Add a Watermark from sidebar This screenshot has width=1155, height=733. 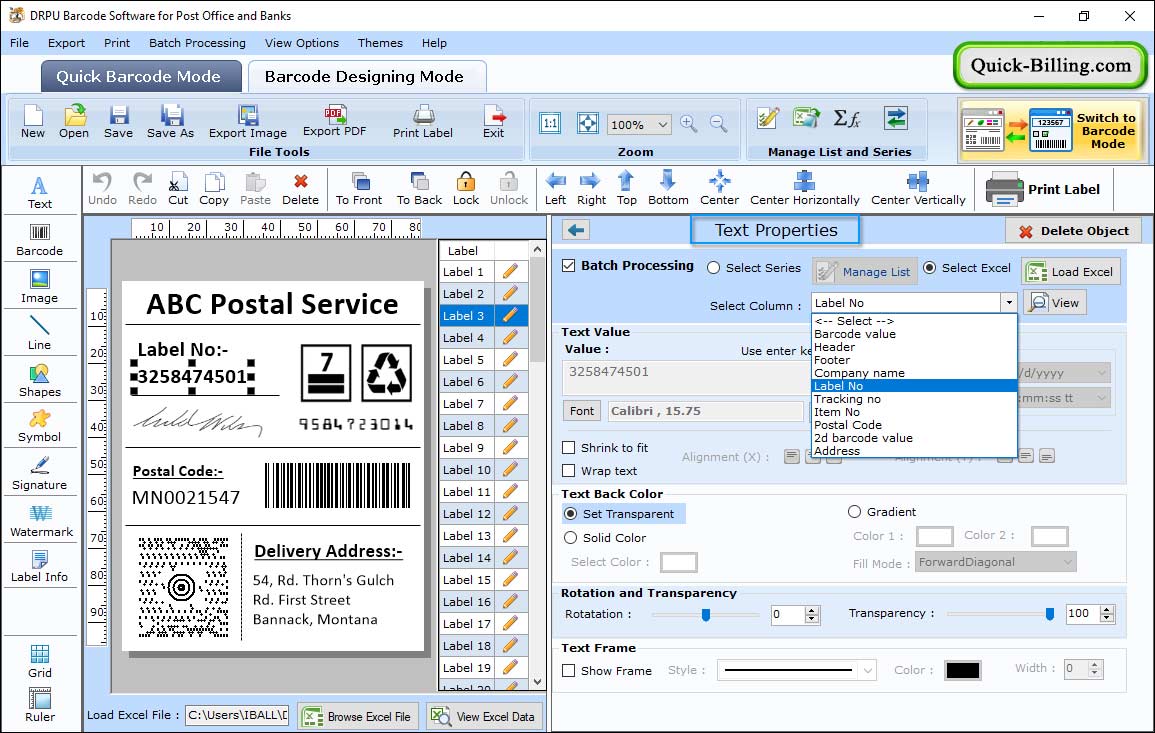coord(41,521)
